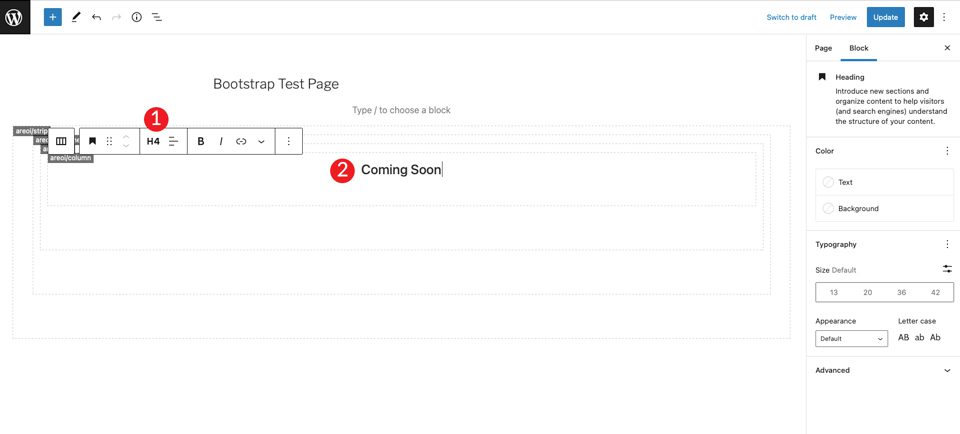
Task: Toggle the Settings gear icon
Action: click(923, 17)
